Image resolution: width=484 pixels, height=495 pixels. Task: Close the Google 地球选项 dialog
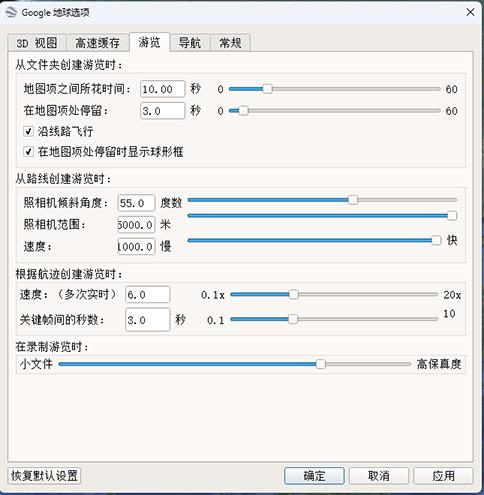[470, 12]
